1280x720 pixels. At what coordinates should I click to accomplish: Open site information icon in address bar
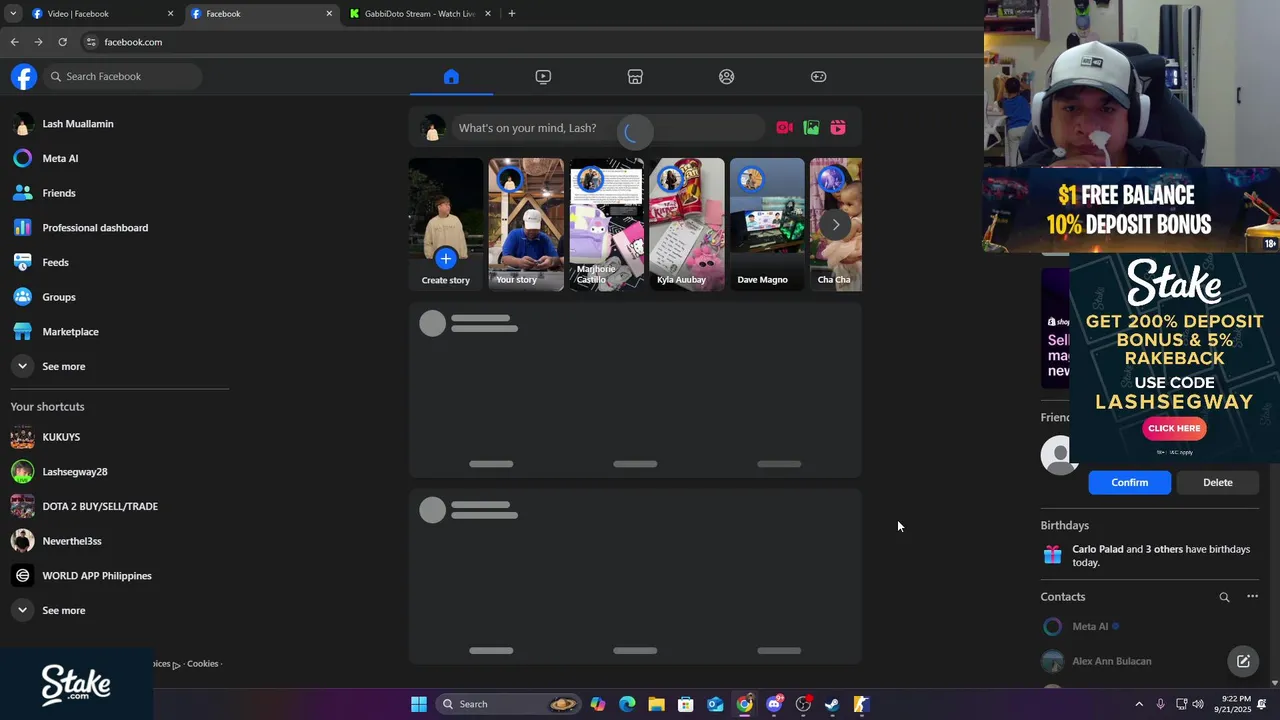[x=91, y=42]
